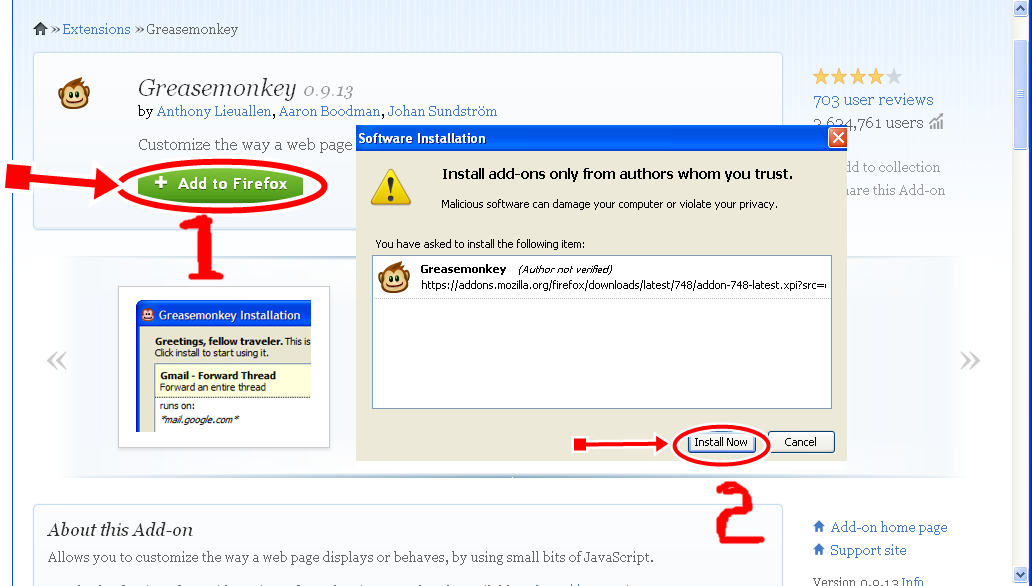Open the Support site link
Screen dimensions: 1032x586
[868, 550]
